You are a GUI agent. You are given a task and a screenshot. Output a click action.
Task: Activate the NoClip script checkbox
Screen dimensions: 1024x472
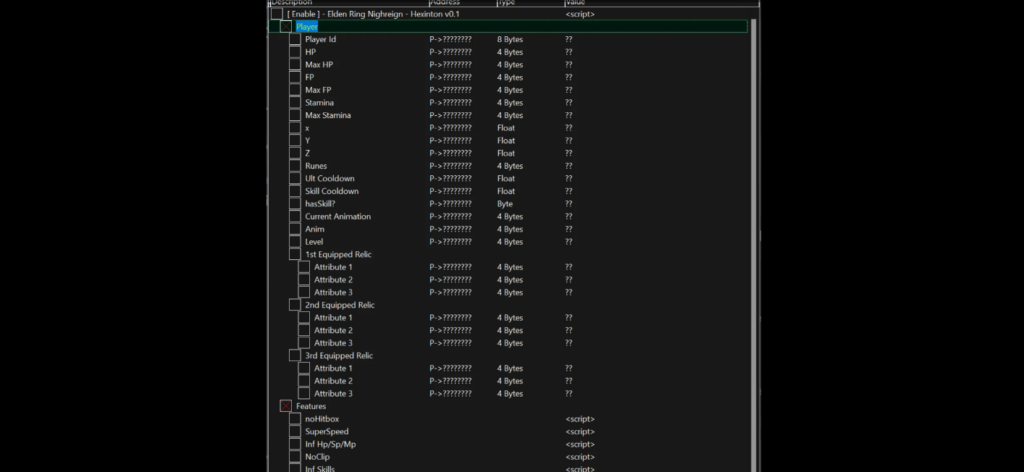295,457
